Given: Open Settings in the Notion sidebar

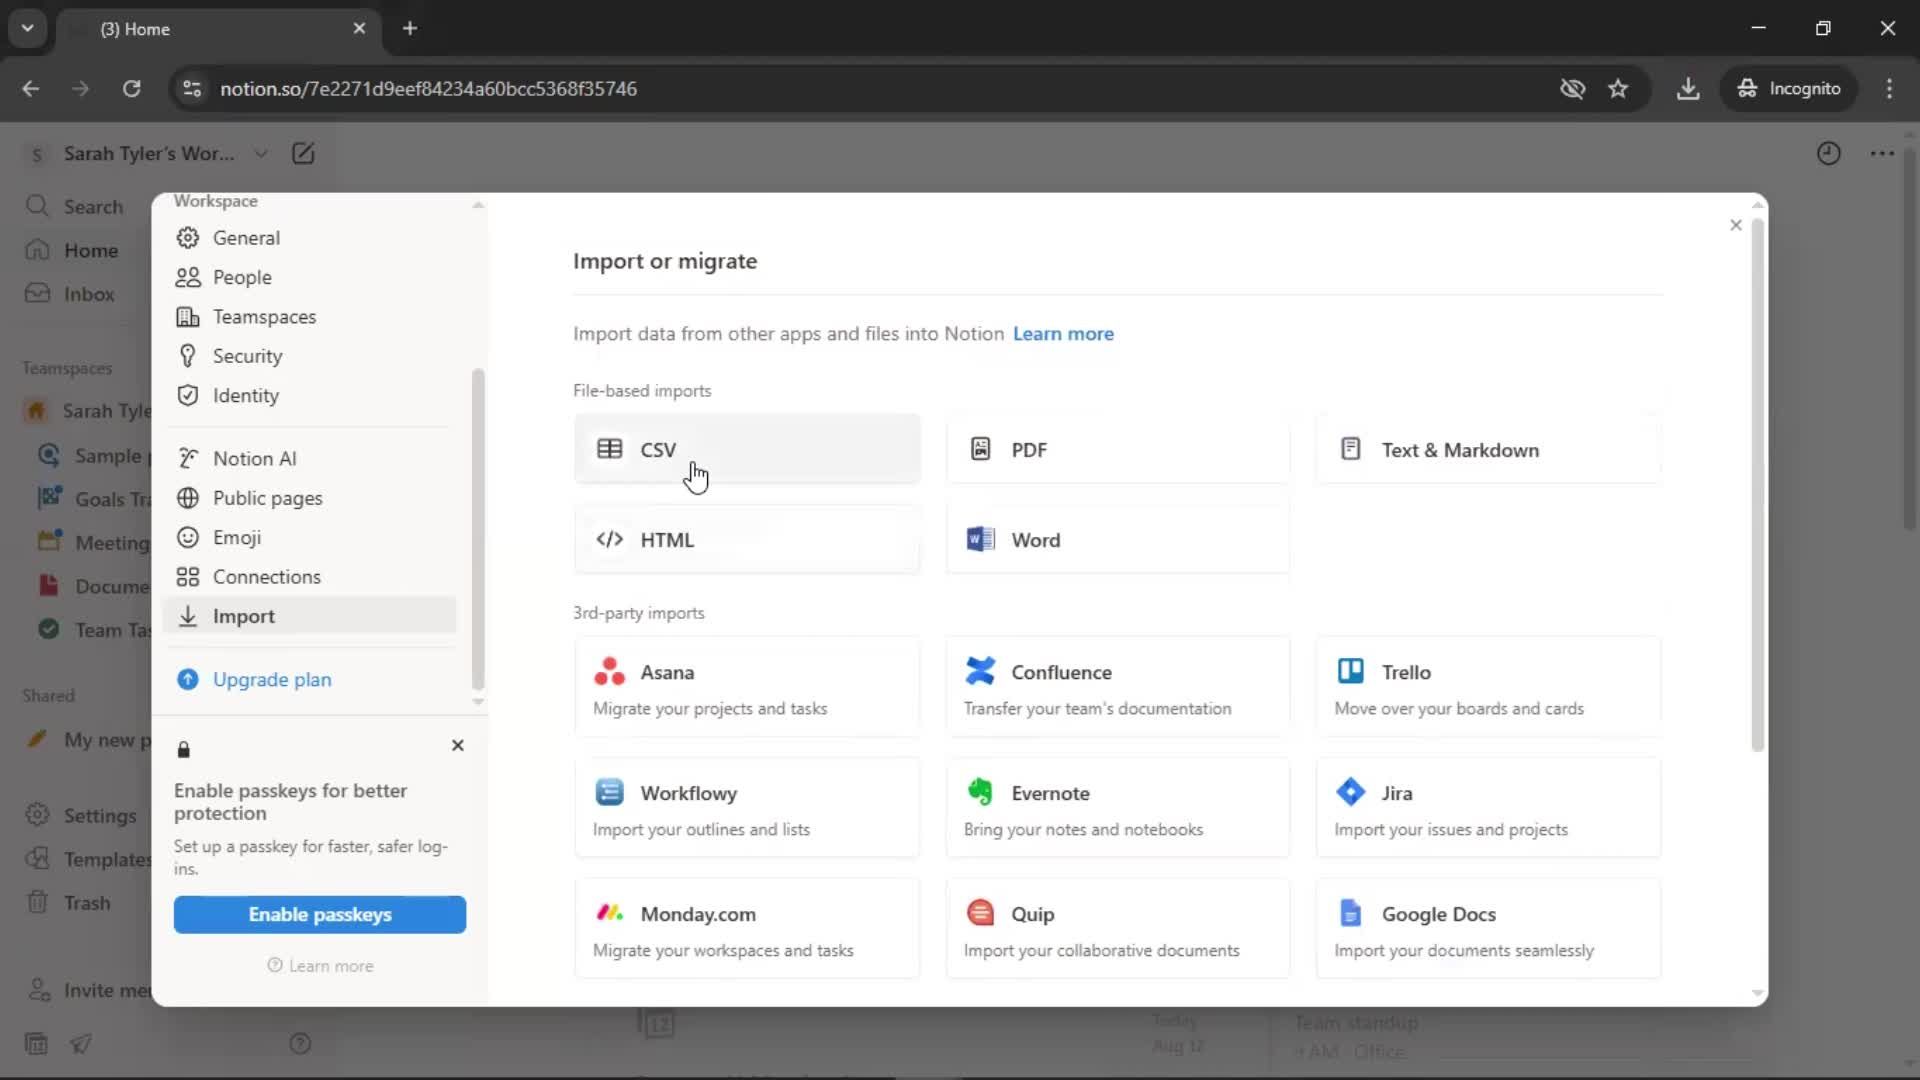Looking at the screenshot, I should [80, 816].
